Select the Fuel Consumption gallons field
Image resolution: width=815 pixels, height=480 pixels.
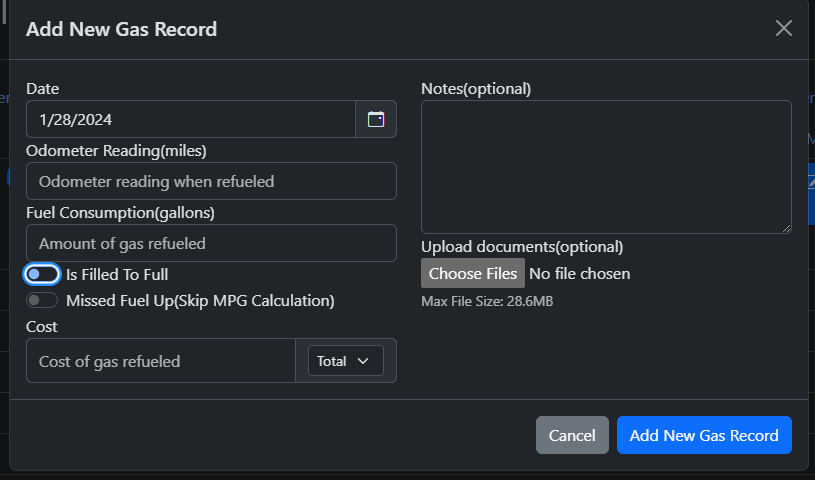[211, 243]
